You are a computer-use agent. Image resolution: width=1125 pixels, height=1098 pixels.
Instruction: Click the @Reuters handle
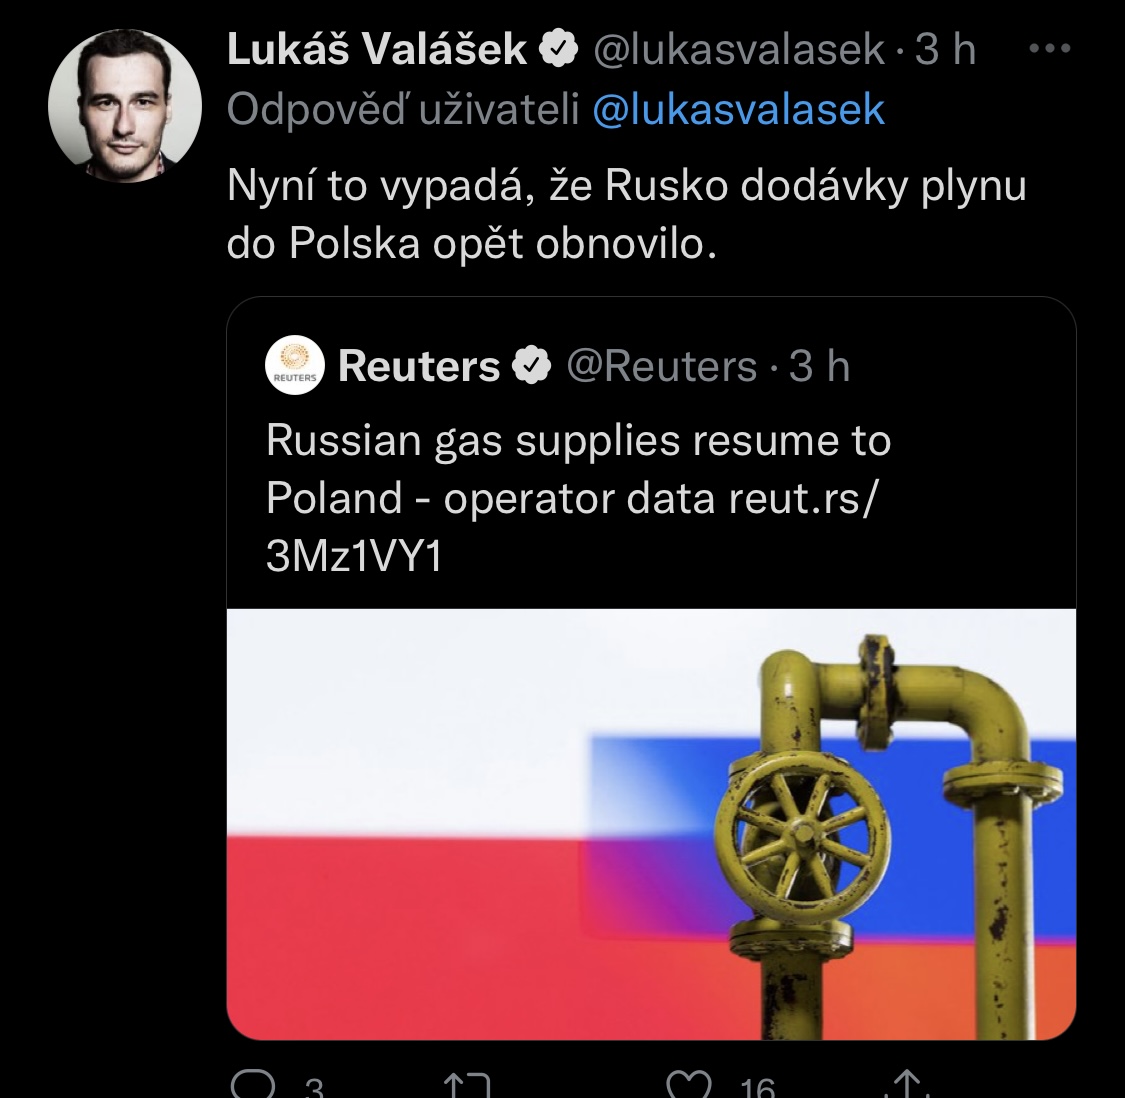coord(661,367)
